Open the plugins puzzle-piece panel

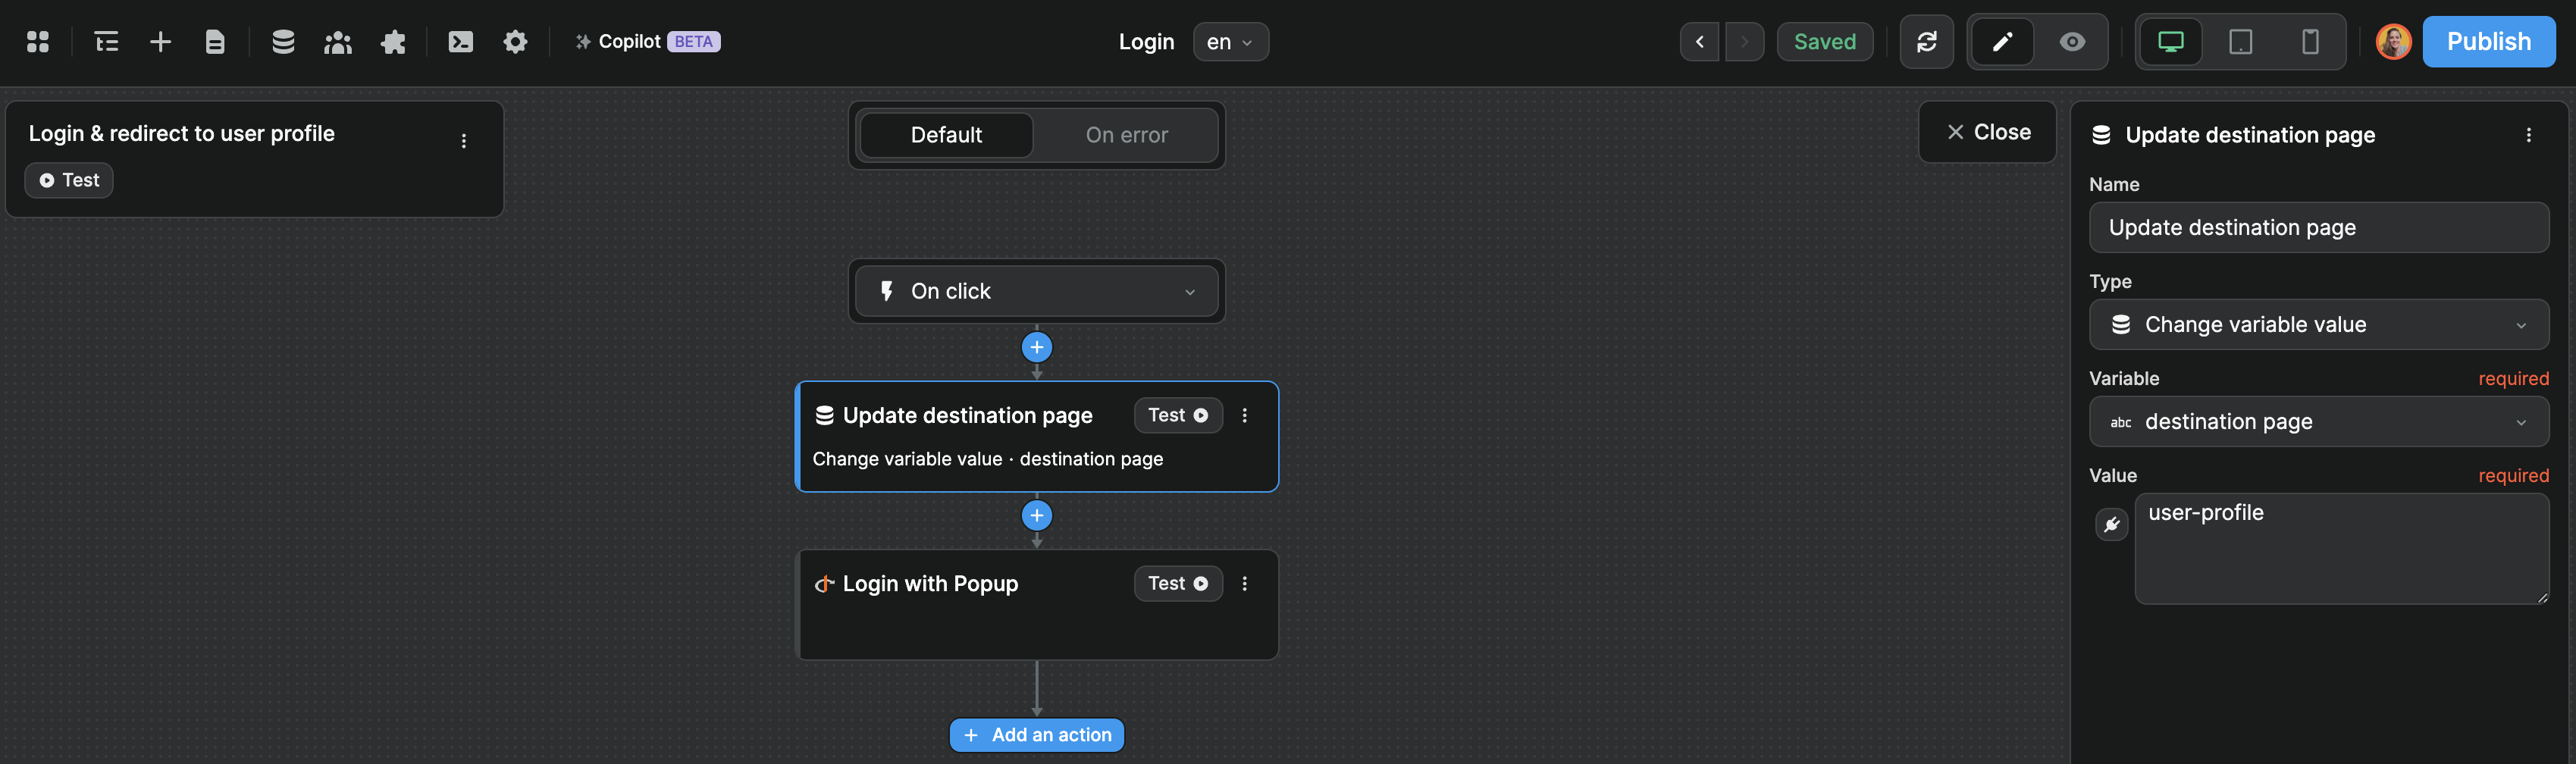tap(393, 41)
